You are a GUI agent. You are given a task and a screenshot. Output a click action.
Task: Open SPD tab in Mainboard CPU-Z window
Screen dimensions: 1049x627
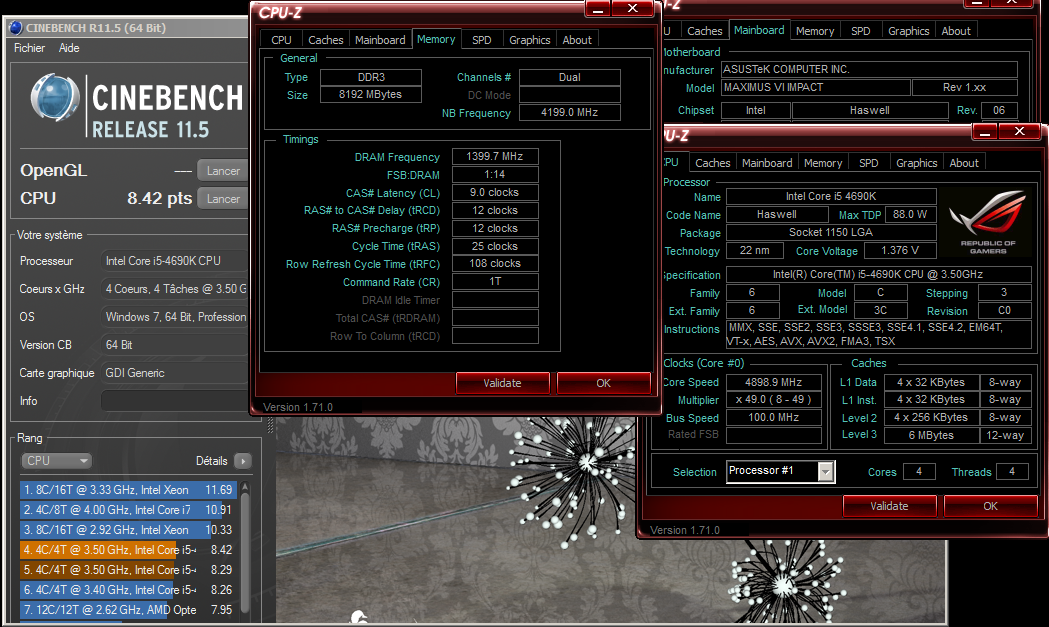[860, 31]
